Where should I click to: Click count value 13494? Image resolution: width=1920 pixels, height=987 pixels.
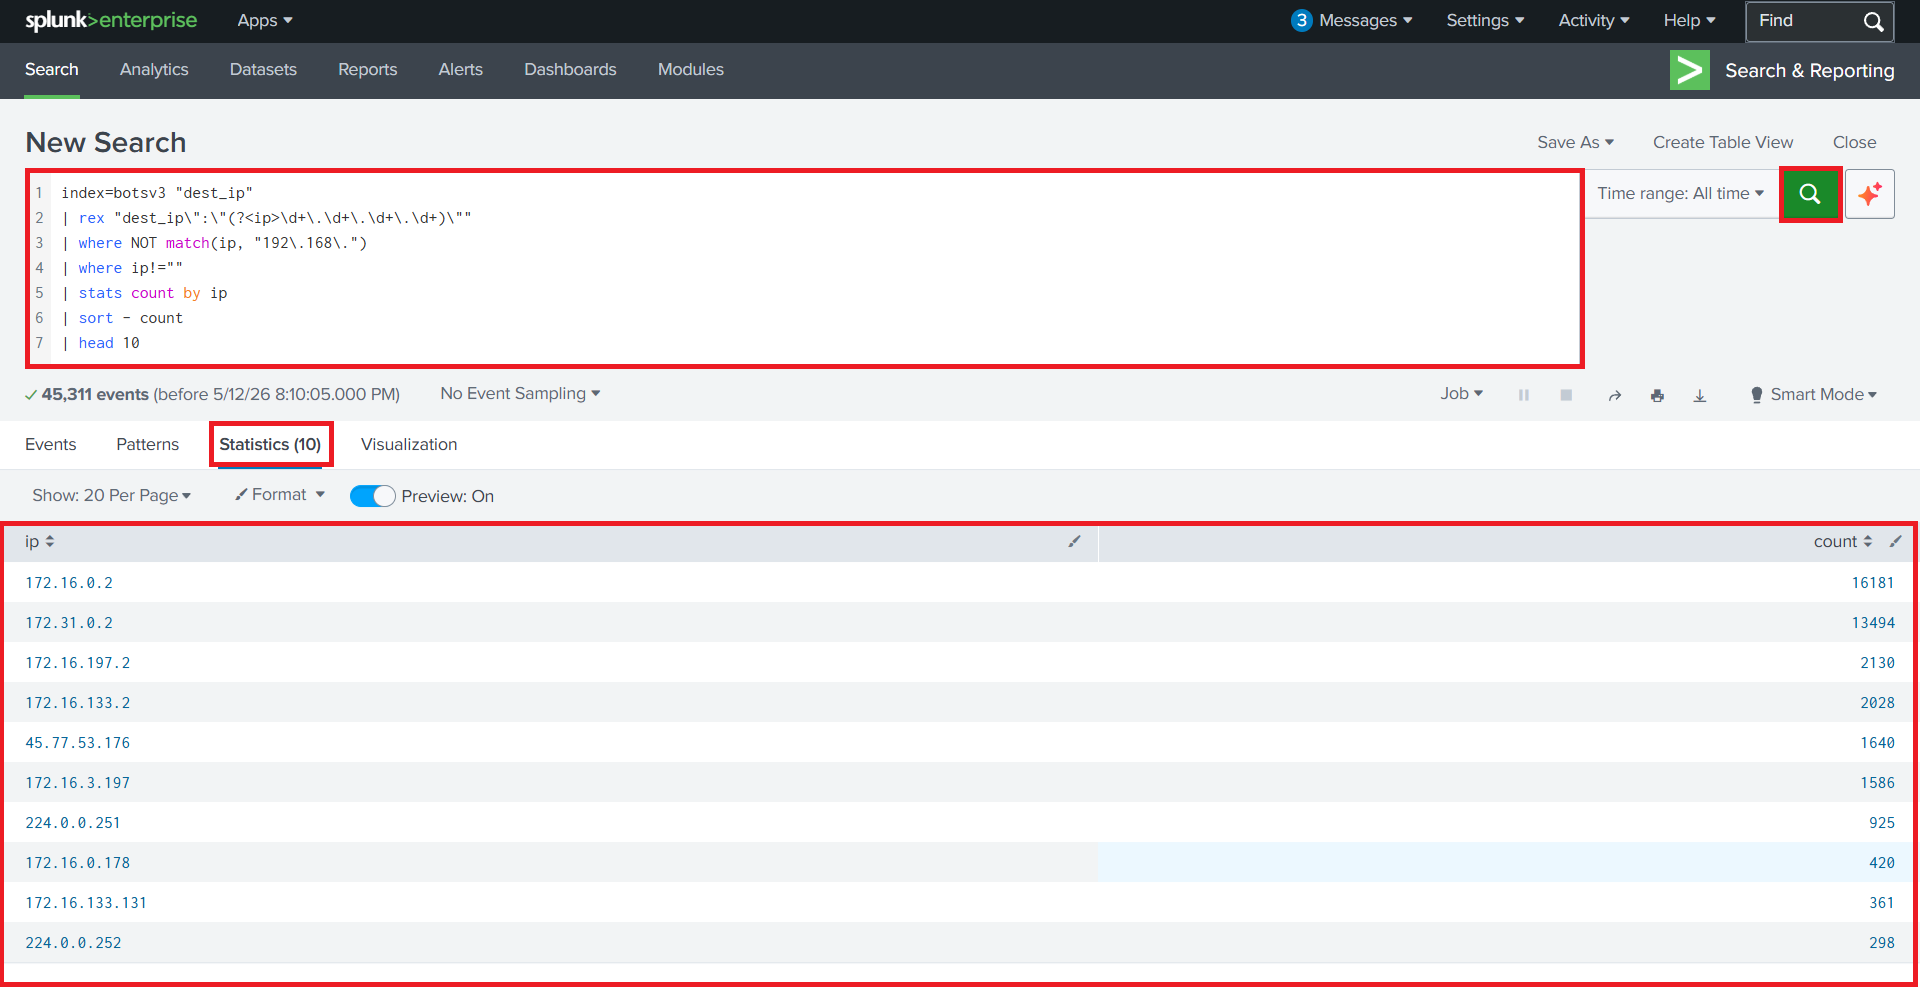pos(1873,623)
